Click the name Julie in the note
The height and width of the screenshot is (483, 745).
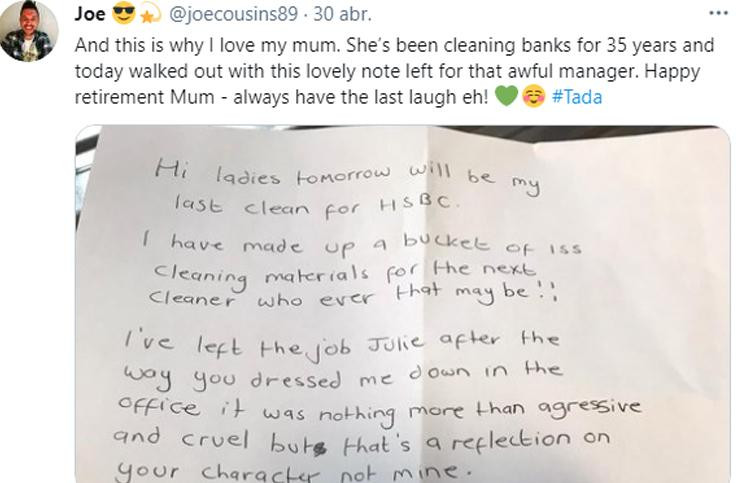pyautogui.click(x=395, y=343)
